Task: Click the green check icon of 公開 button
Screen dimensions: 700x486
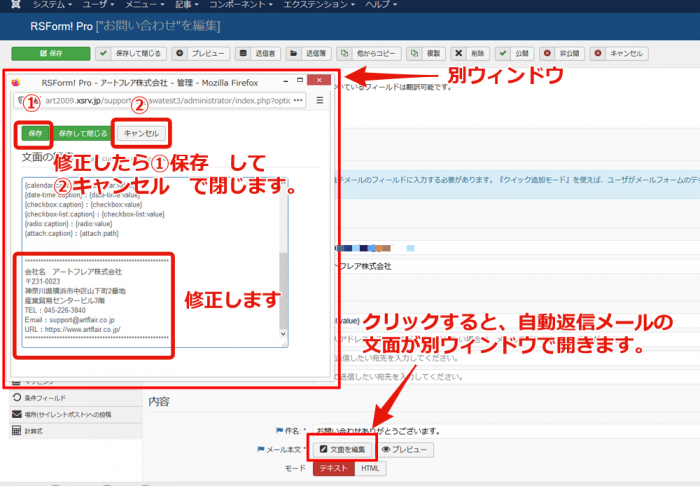Action: [503, 53]
